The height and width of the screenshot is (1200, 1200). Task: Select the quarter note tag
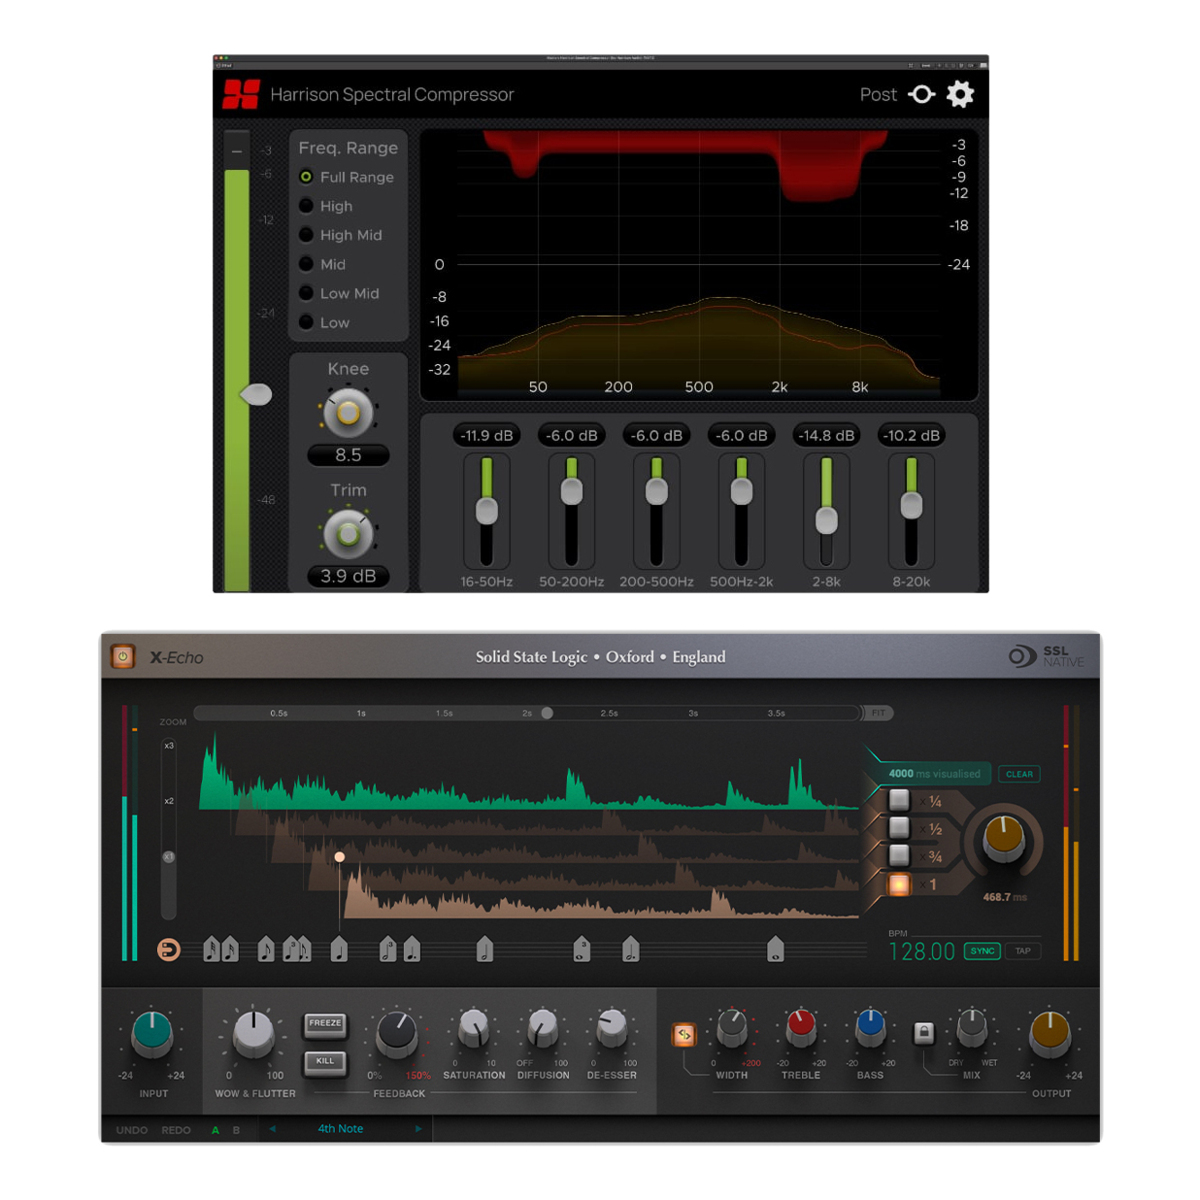(x=338, y=949)
